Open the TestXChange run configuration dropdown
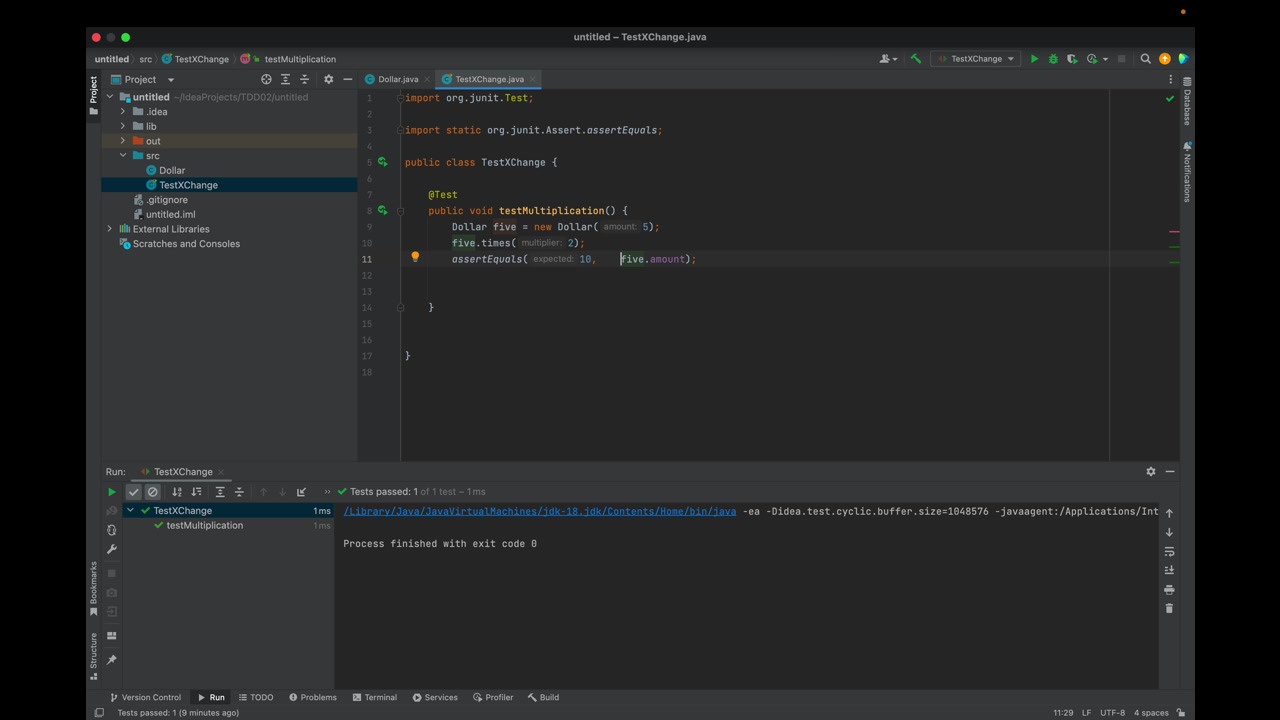 tap(976, 59)
